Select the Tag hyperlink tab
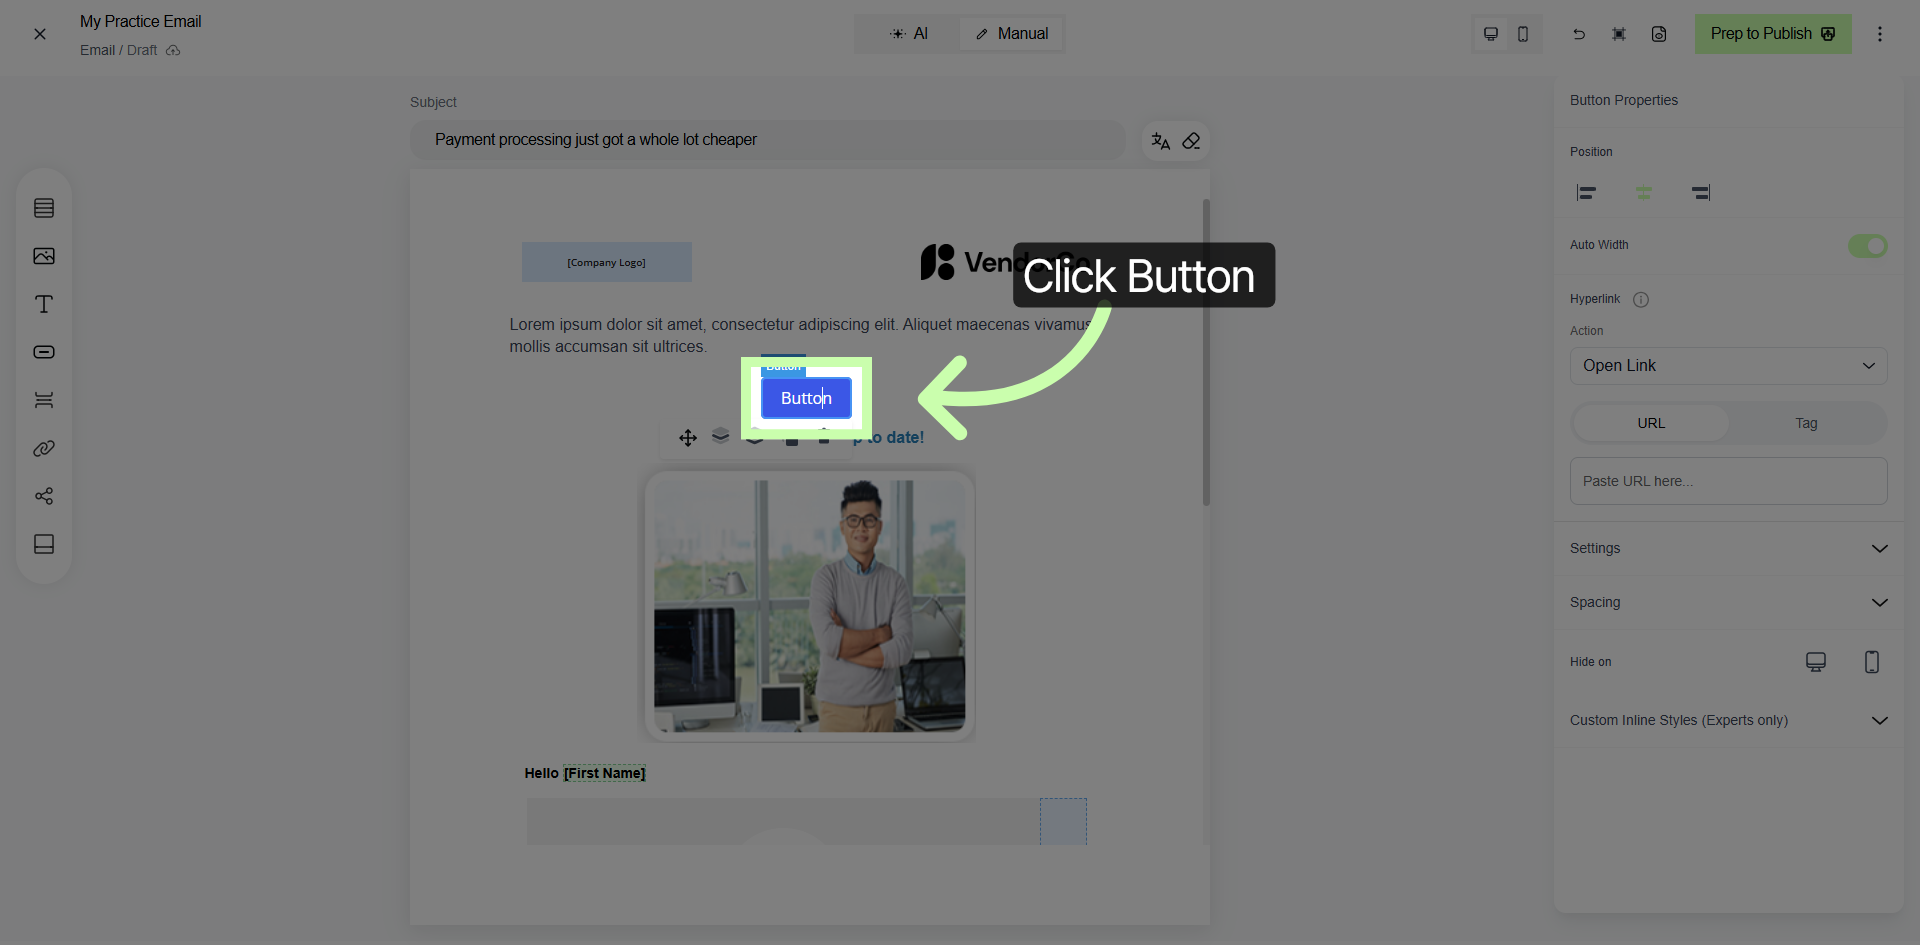This screenshot has height=945, width=1920. [1806, 423]
